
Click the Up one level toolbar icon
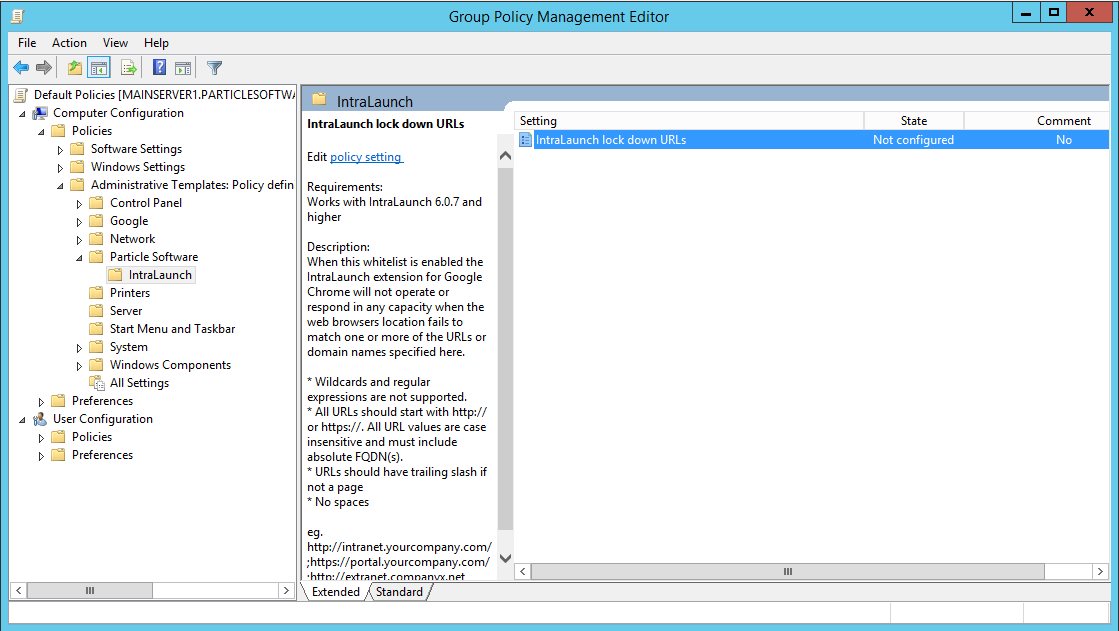pyautogui.click(x=75, y=68)
